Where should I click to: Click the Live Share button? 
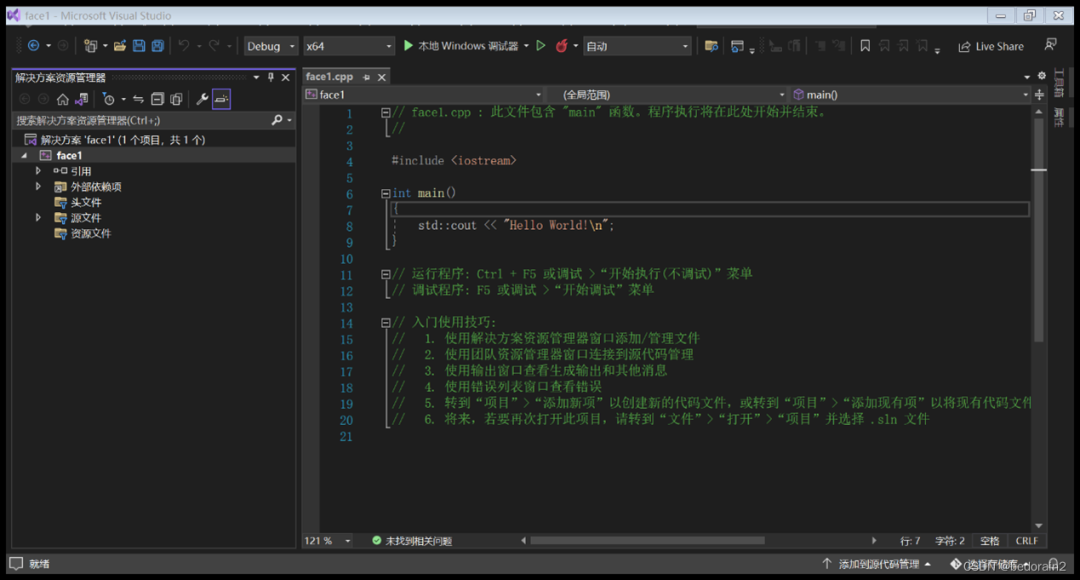tap(990, 46)
